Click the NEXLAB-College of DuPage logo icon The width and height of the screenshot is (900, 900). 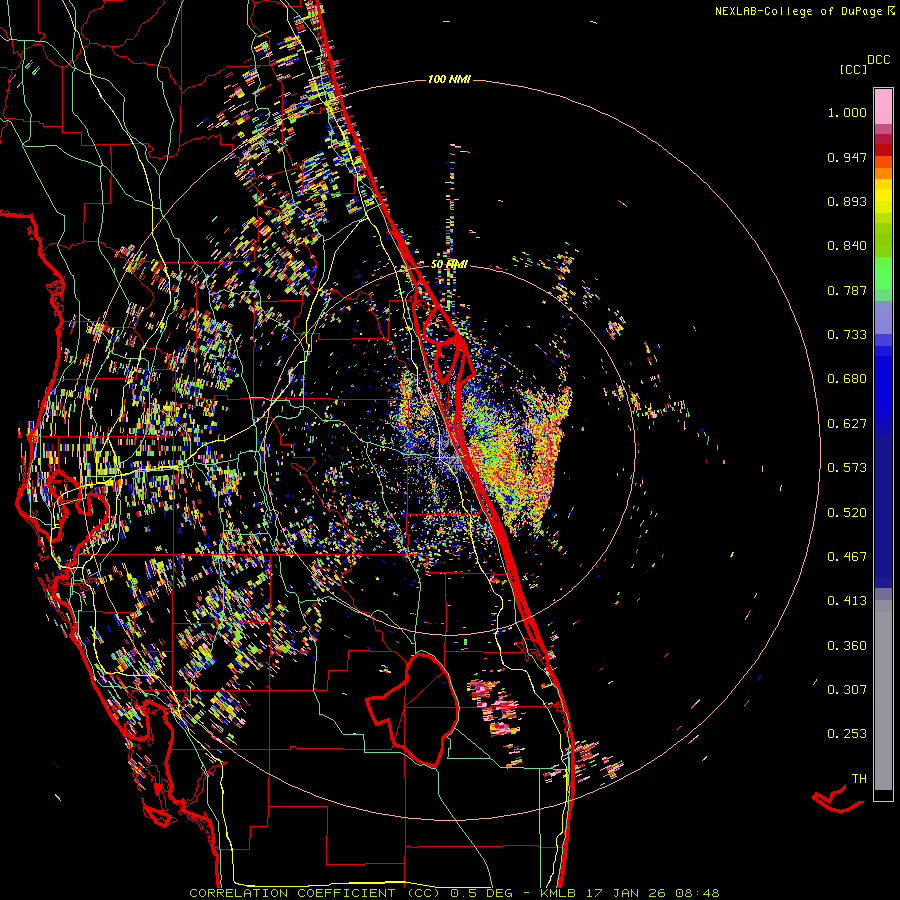click(891, 11)
